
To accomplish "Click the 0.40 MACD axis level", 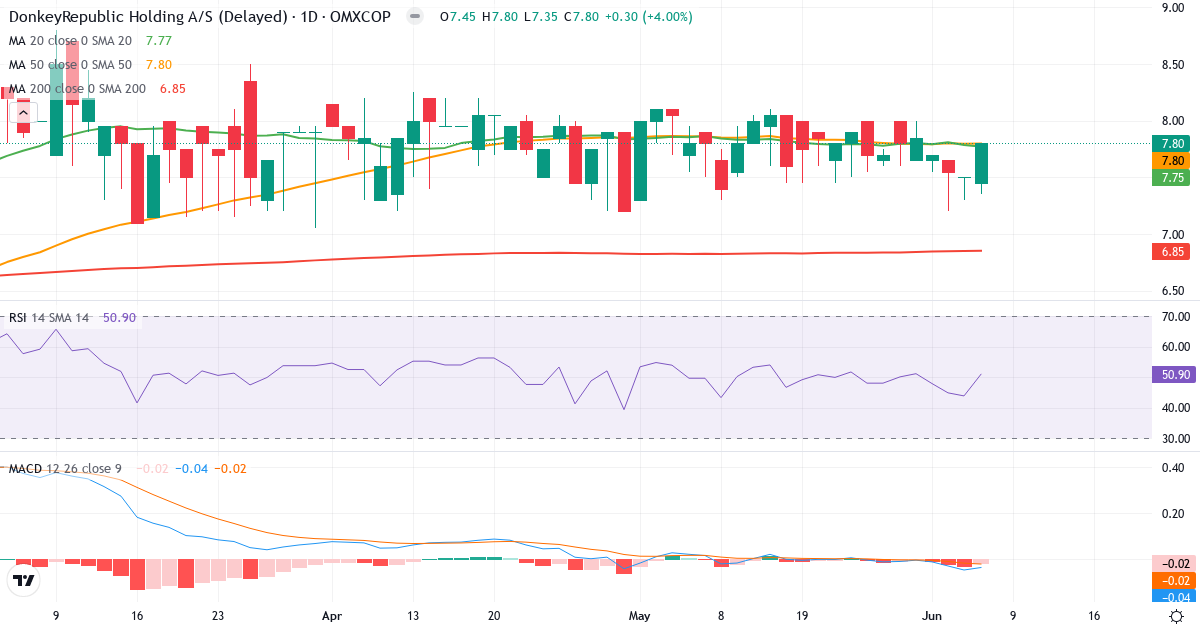I will pos(1174,468).
